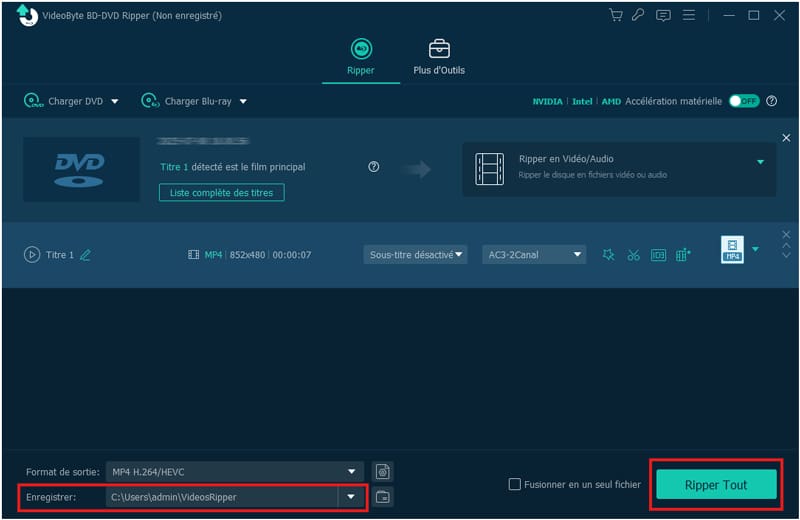Rename Titre 1 with the pencil icon
Viewport: 800px width, 520px height.
(85, 255)
